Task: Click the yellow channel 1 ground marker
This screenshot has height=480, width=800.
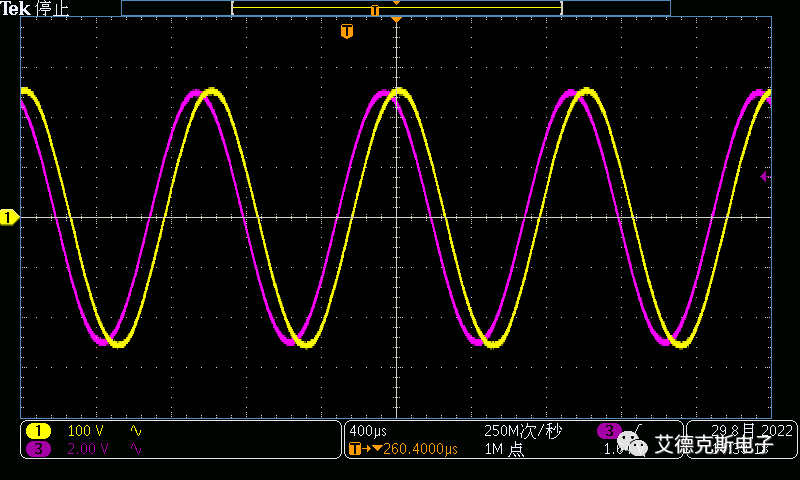Action: click(x=9, y=217)
